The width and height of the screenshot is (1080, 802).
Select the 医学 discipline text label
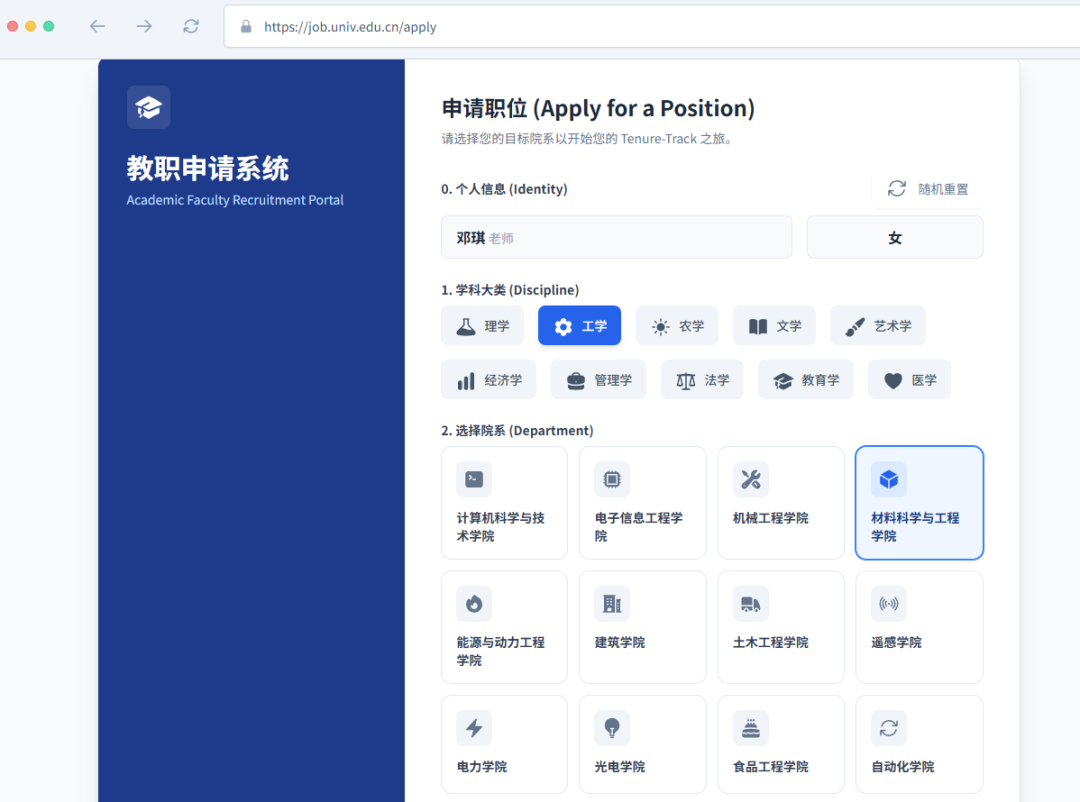click(x=924, y=380)
